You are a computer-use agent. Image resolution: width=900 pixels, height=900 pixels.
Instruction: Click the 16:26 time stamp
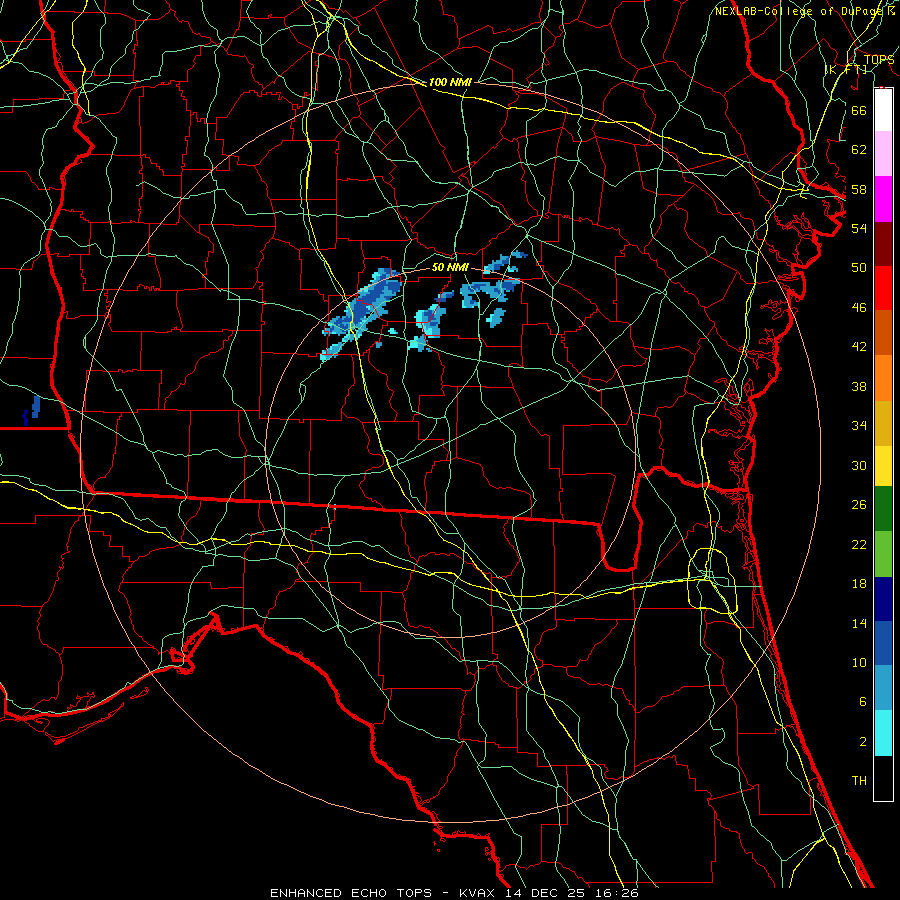617,893
